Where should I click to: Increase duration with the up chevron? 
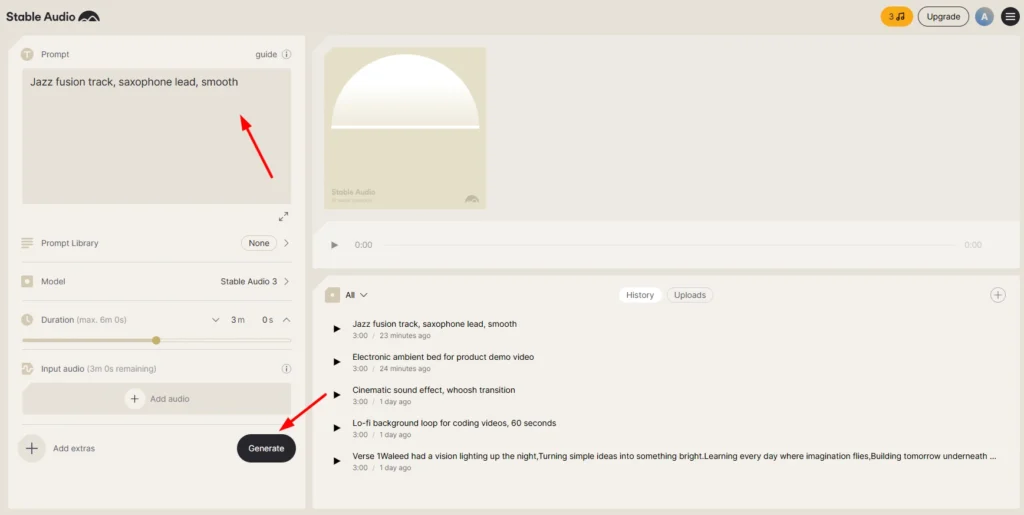(x=286, y=320)
